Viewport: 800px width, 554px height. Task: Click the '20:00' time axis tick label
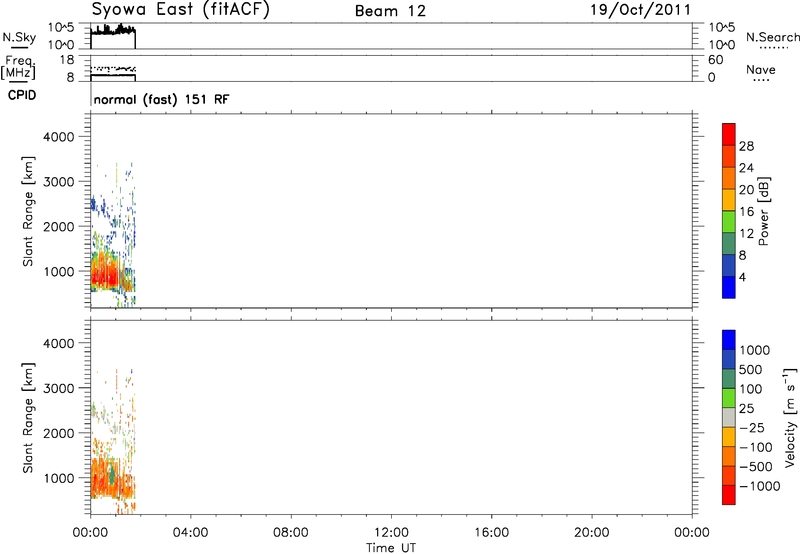coord(591,533)
